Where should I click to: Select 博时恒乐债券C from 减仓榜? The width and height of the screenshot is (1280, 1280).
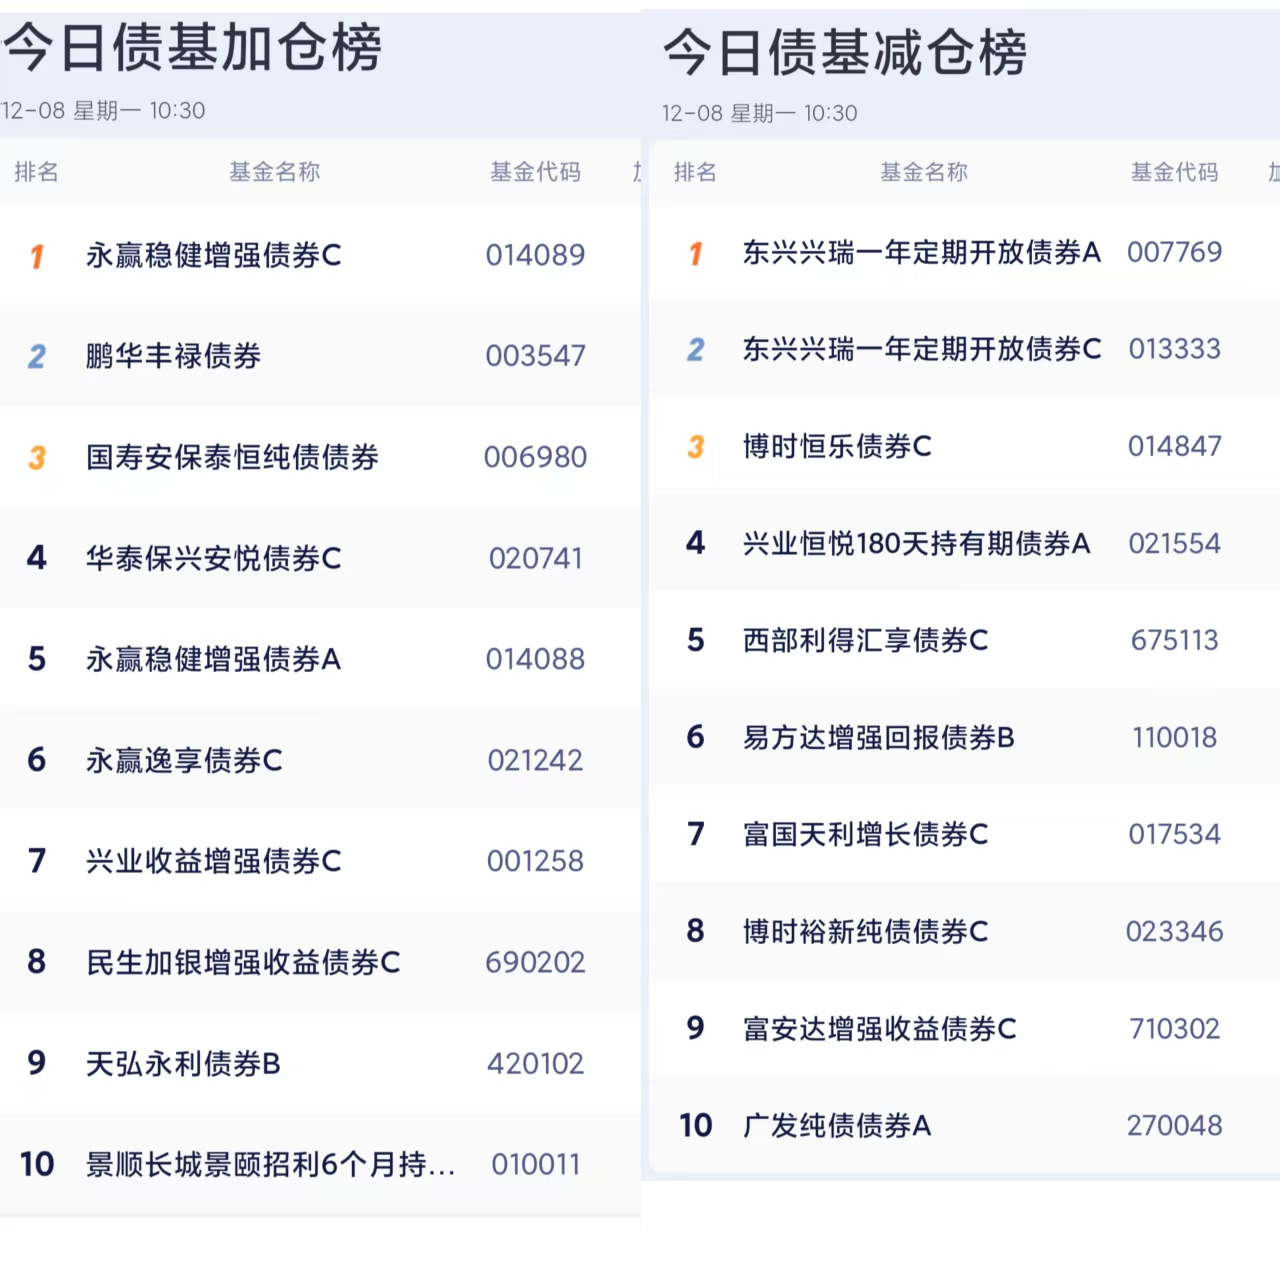837,447
